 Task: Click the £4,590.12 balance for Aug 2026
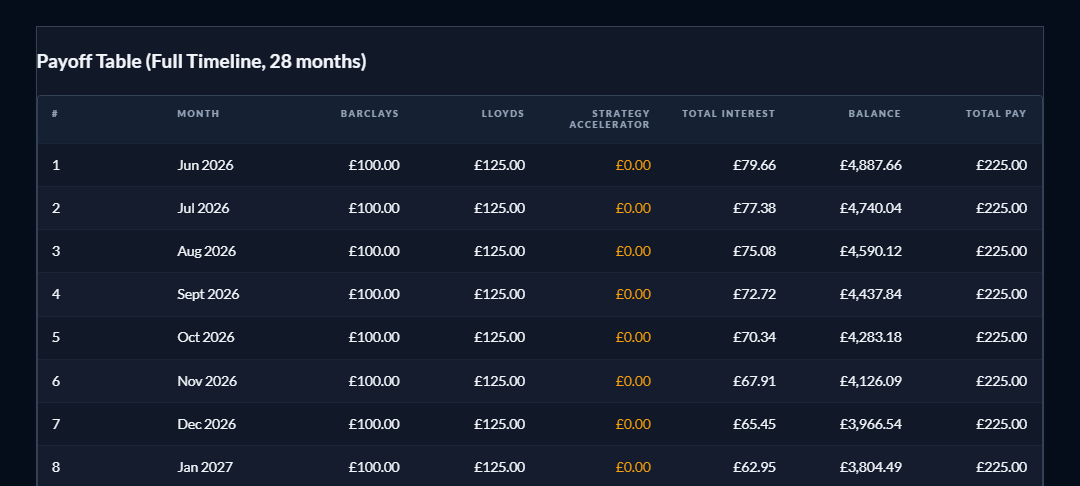click(x=871, y=251)
